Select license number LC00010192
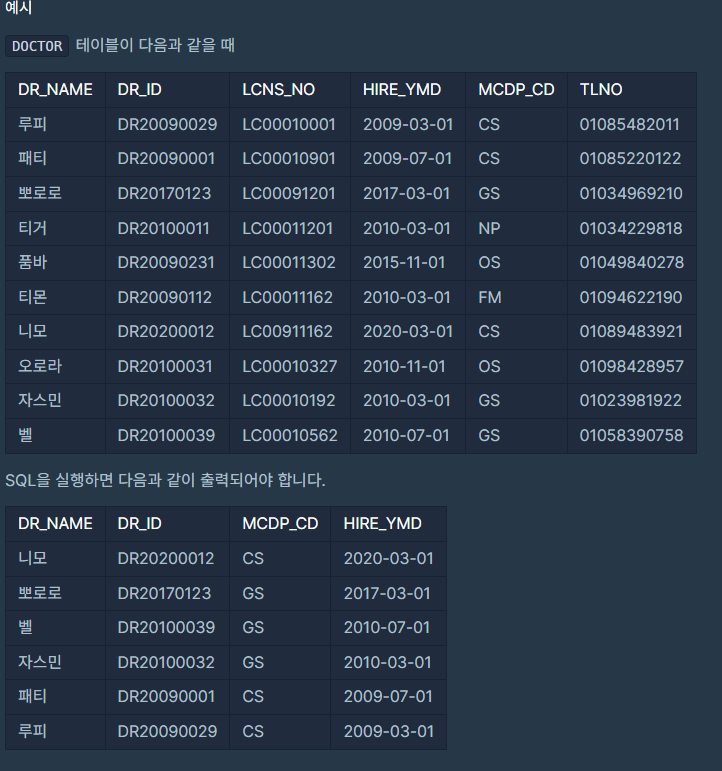The height and width of the screenshot is (771, 722). coord(289,400)
